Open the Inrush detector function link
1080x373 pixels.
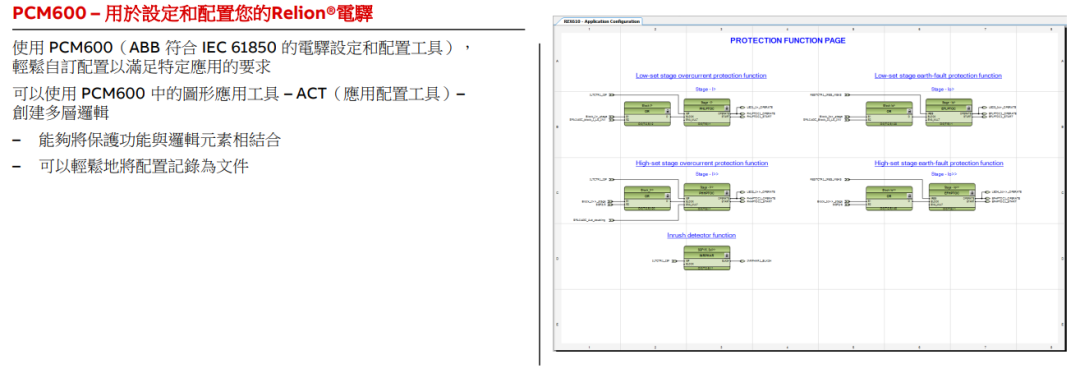click(701, 235)
